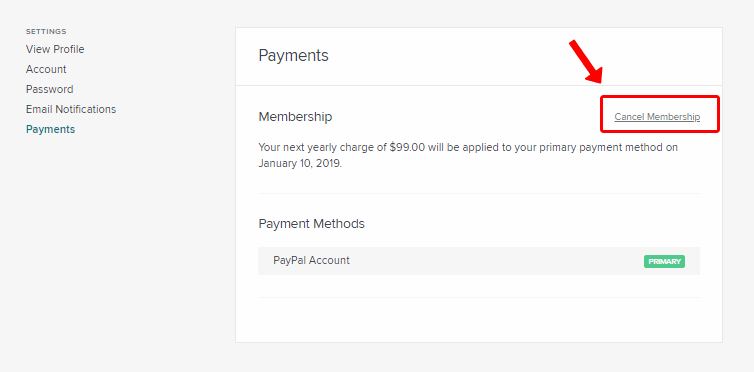Click the January 10, 2019 date text

(300, 163)
